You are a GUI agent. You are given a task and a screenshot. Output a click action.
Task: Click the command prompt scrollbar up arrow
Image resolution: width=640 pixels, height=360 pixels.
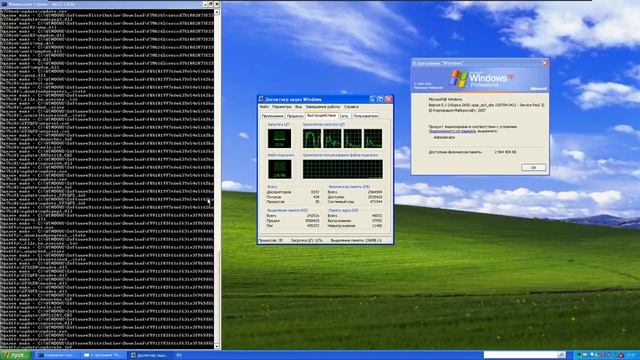tap(217, 12)
